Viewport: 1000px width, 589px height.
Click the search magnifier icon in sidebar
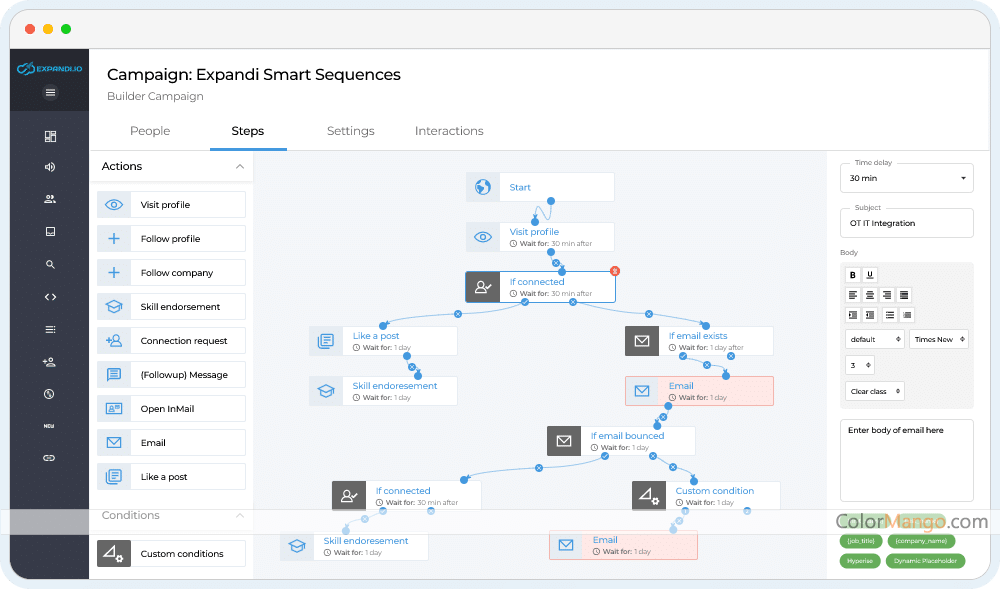click(50, 265)
